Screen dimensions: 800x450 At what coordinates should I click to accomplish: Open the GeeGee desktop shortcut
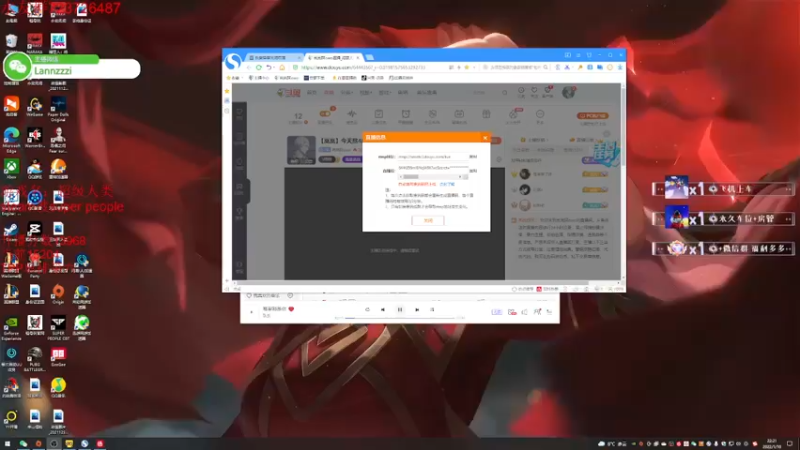58,357
